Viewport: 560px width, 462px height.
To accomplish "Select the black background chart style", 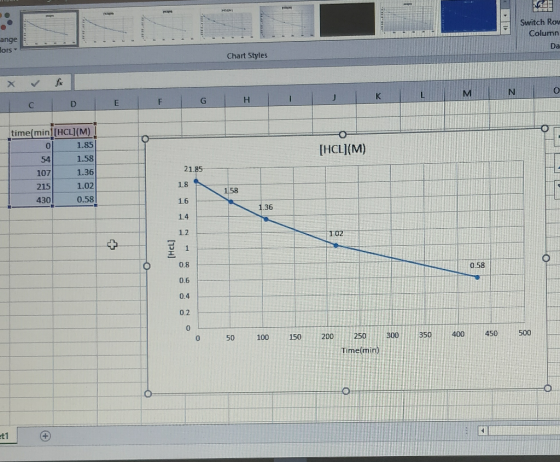I will tap(347, 19).
